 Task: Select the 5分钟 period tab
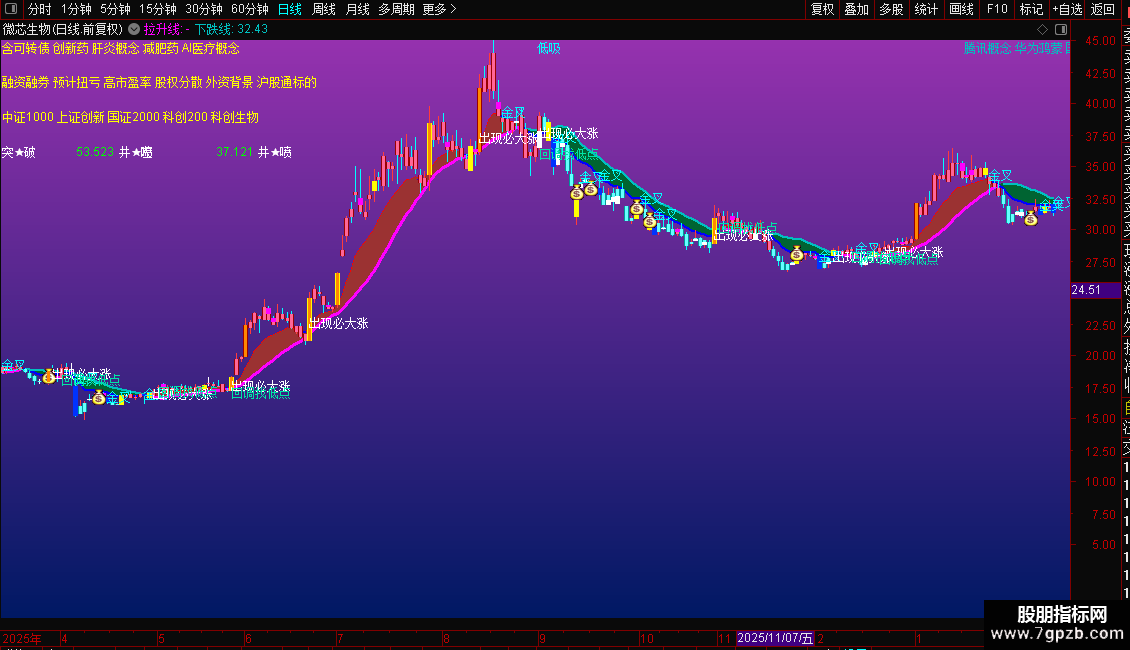[x=115, y=9]
